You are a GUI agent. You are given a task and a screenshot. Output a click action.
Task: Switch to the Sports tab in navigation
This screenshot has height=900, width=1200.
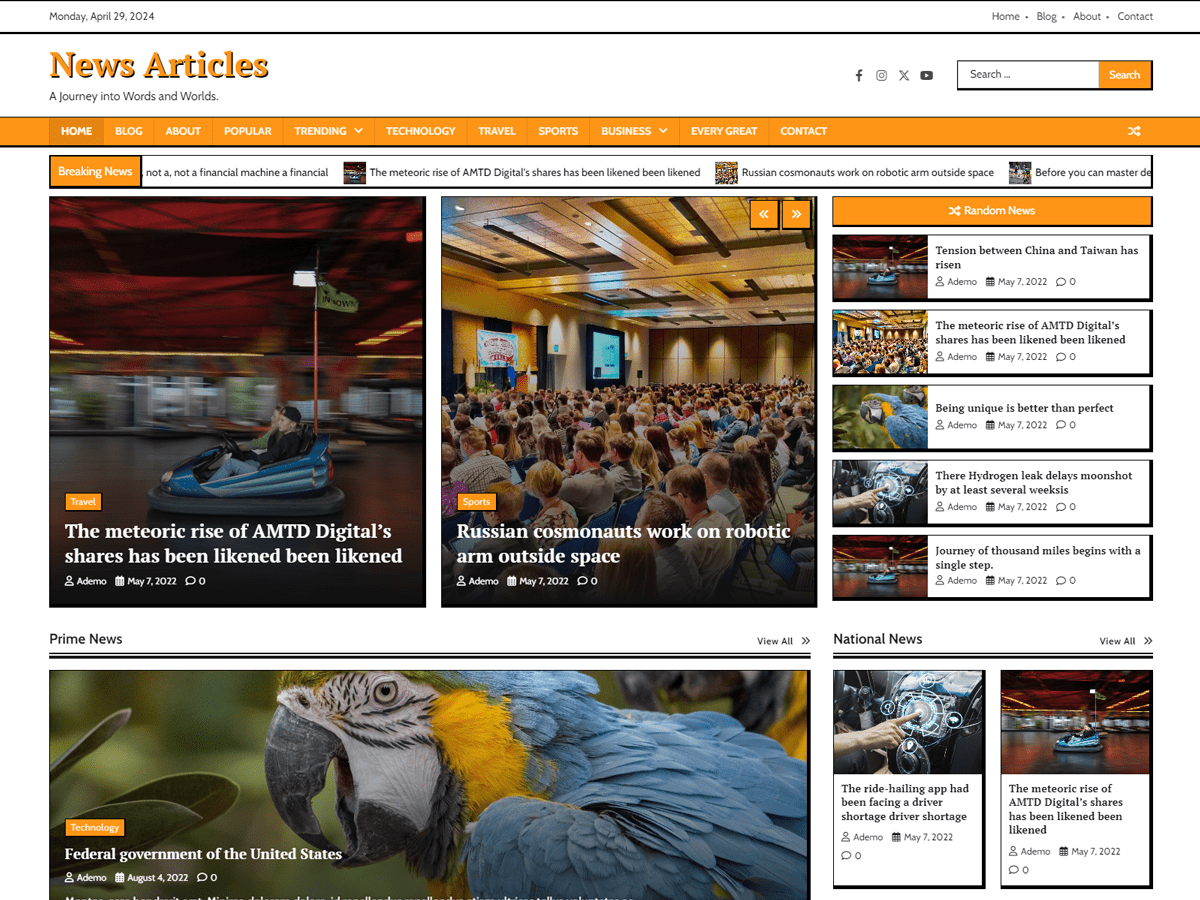click(557, 130)
